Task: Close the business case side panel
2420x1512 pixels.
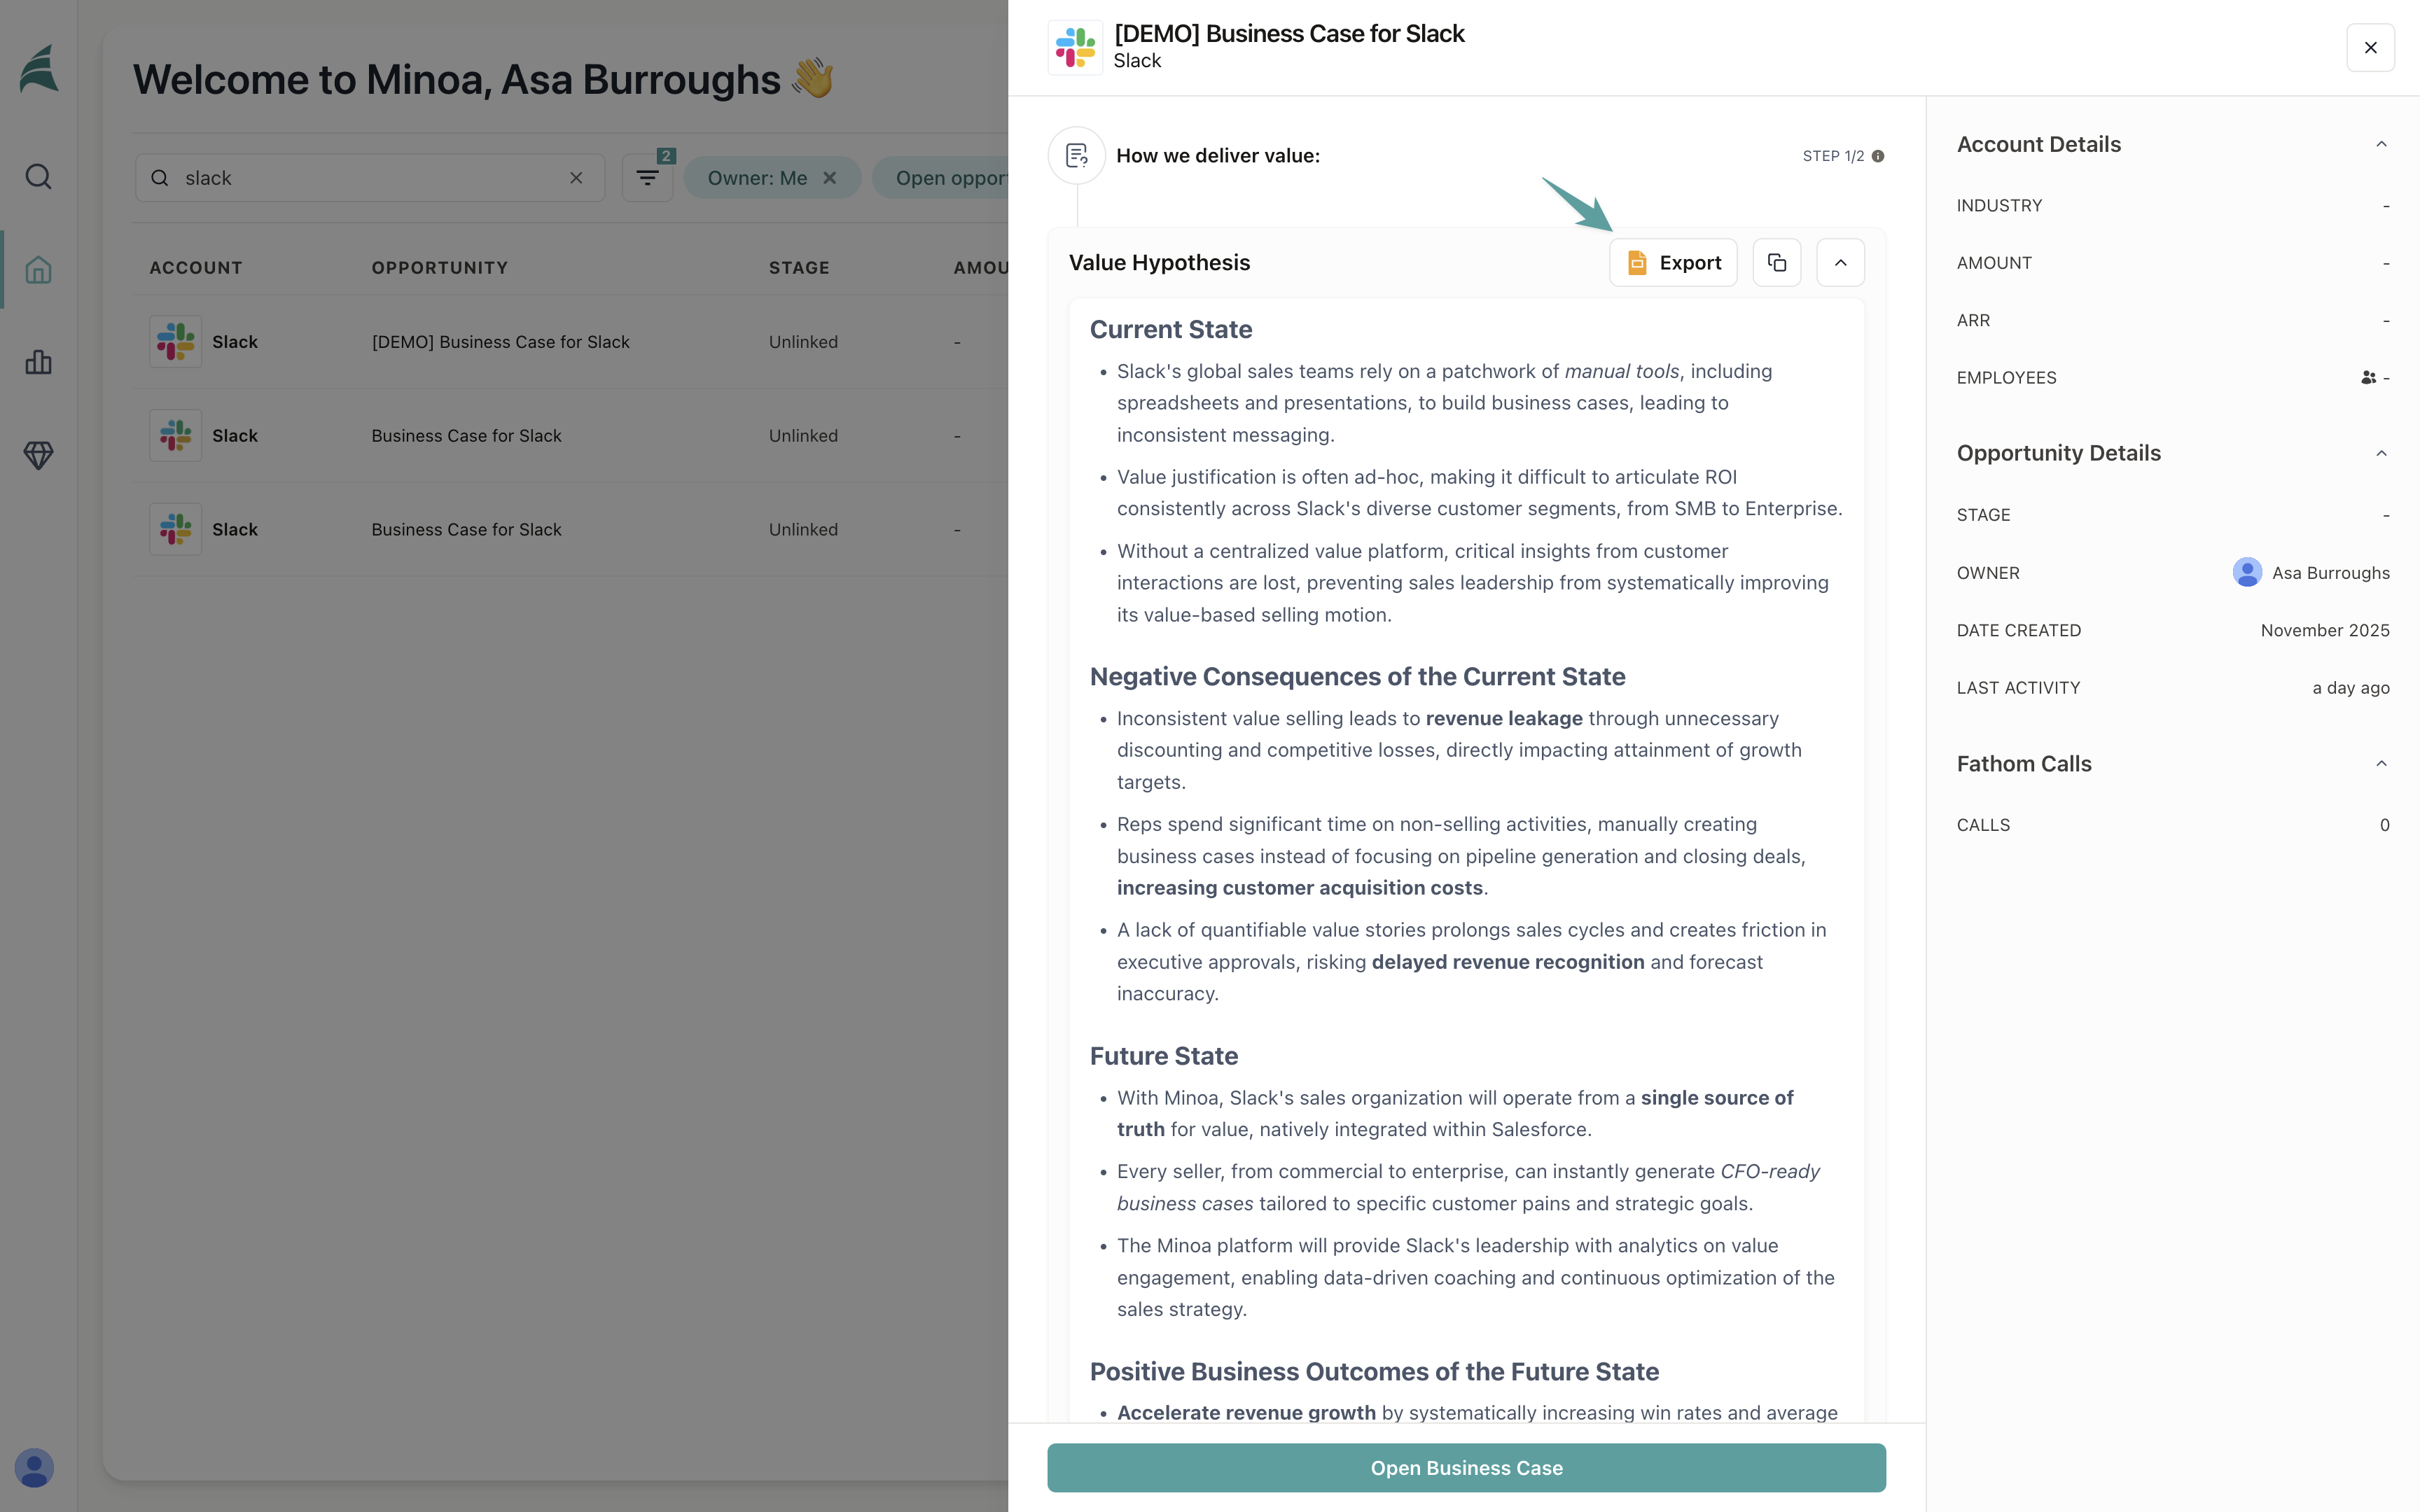Action: pos(2370,48)
